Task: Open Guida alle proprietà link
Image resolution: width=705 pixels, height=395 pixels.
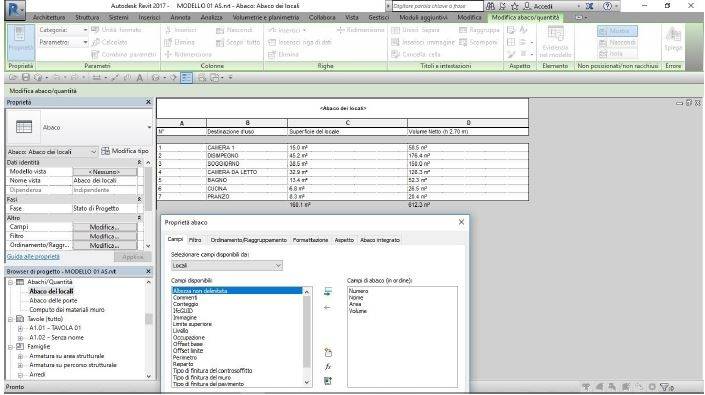Action: 33,257
